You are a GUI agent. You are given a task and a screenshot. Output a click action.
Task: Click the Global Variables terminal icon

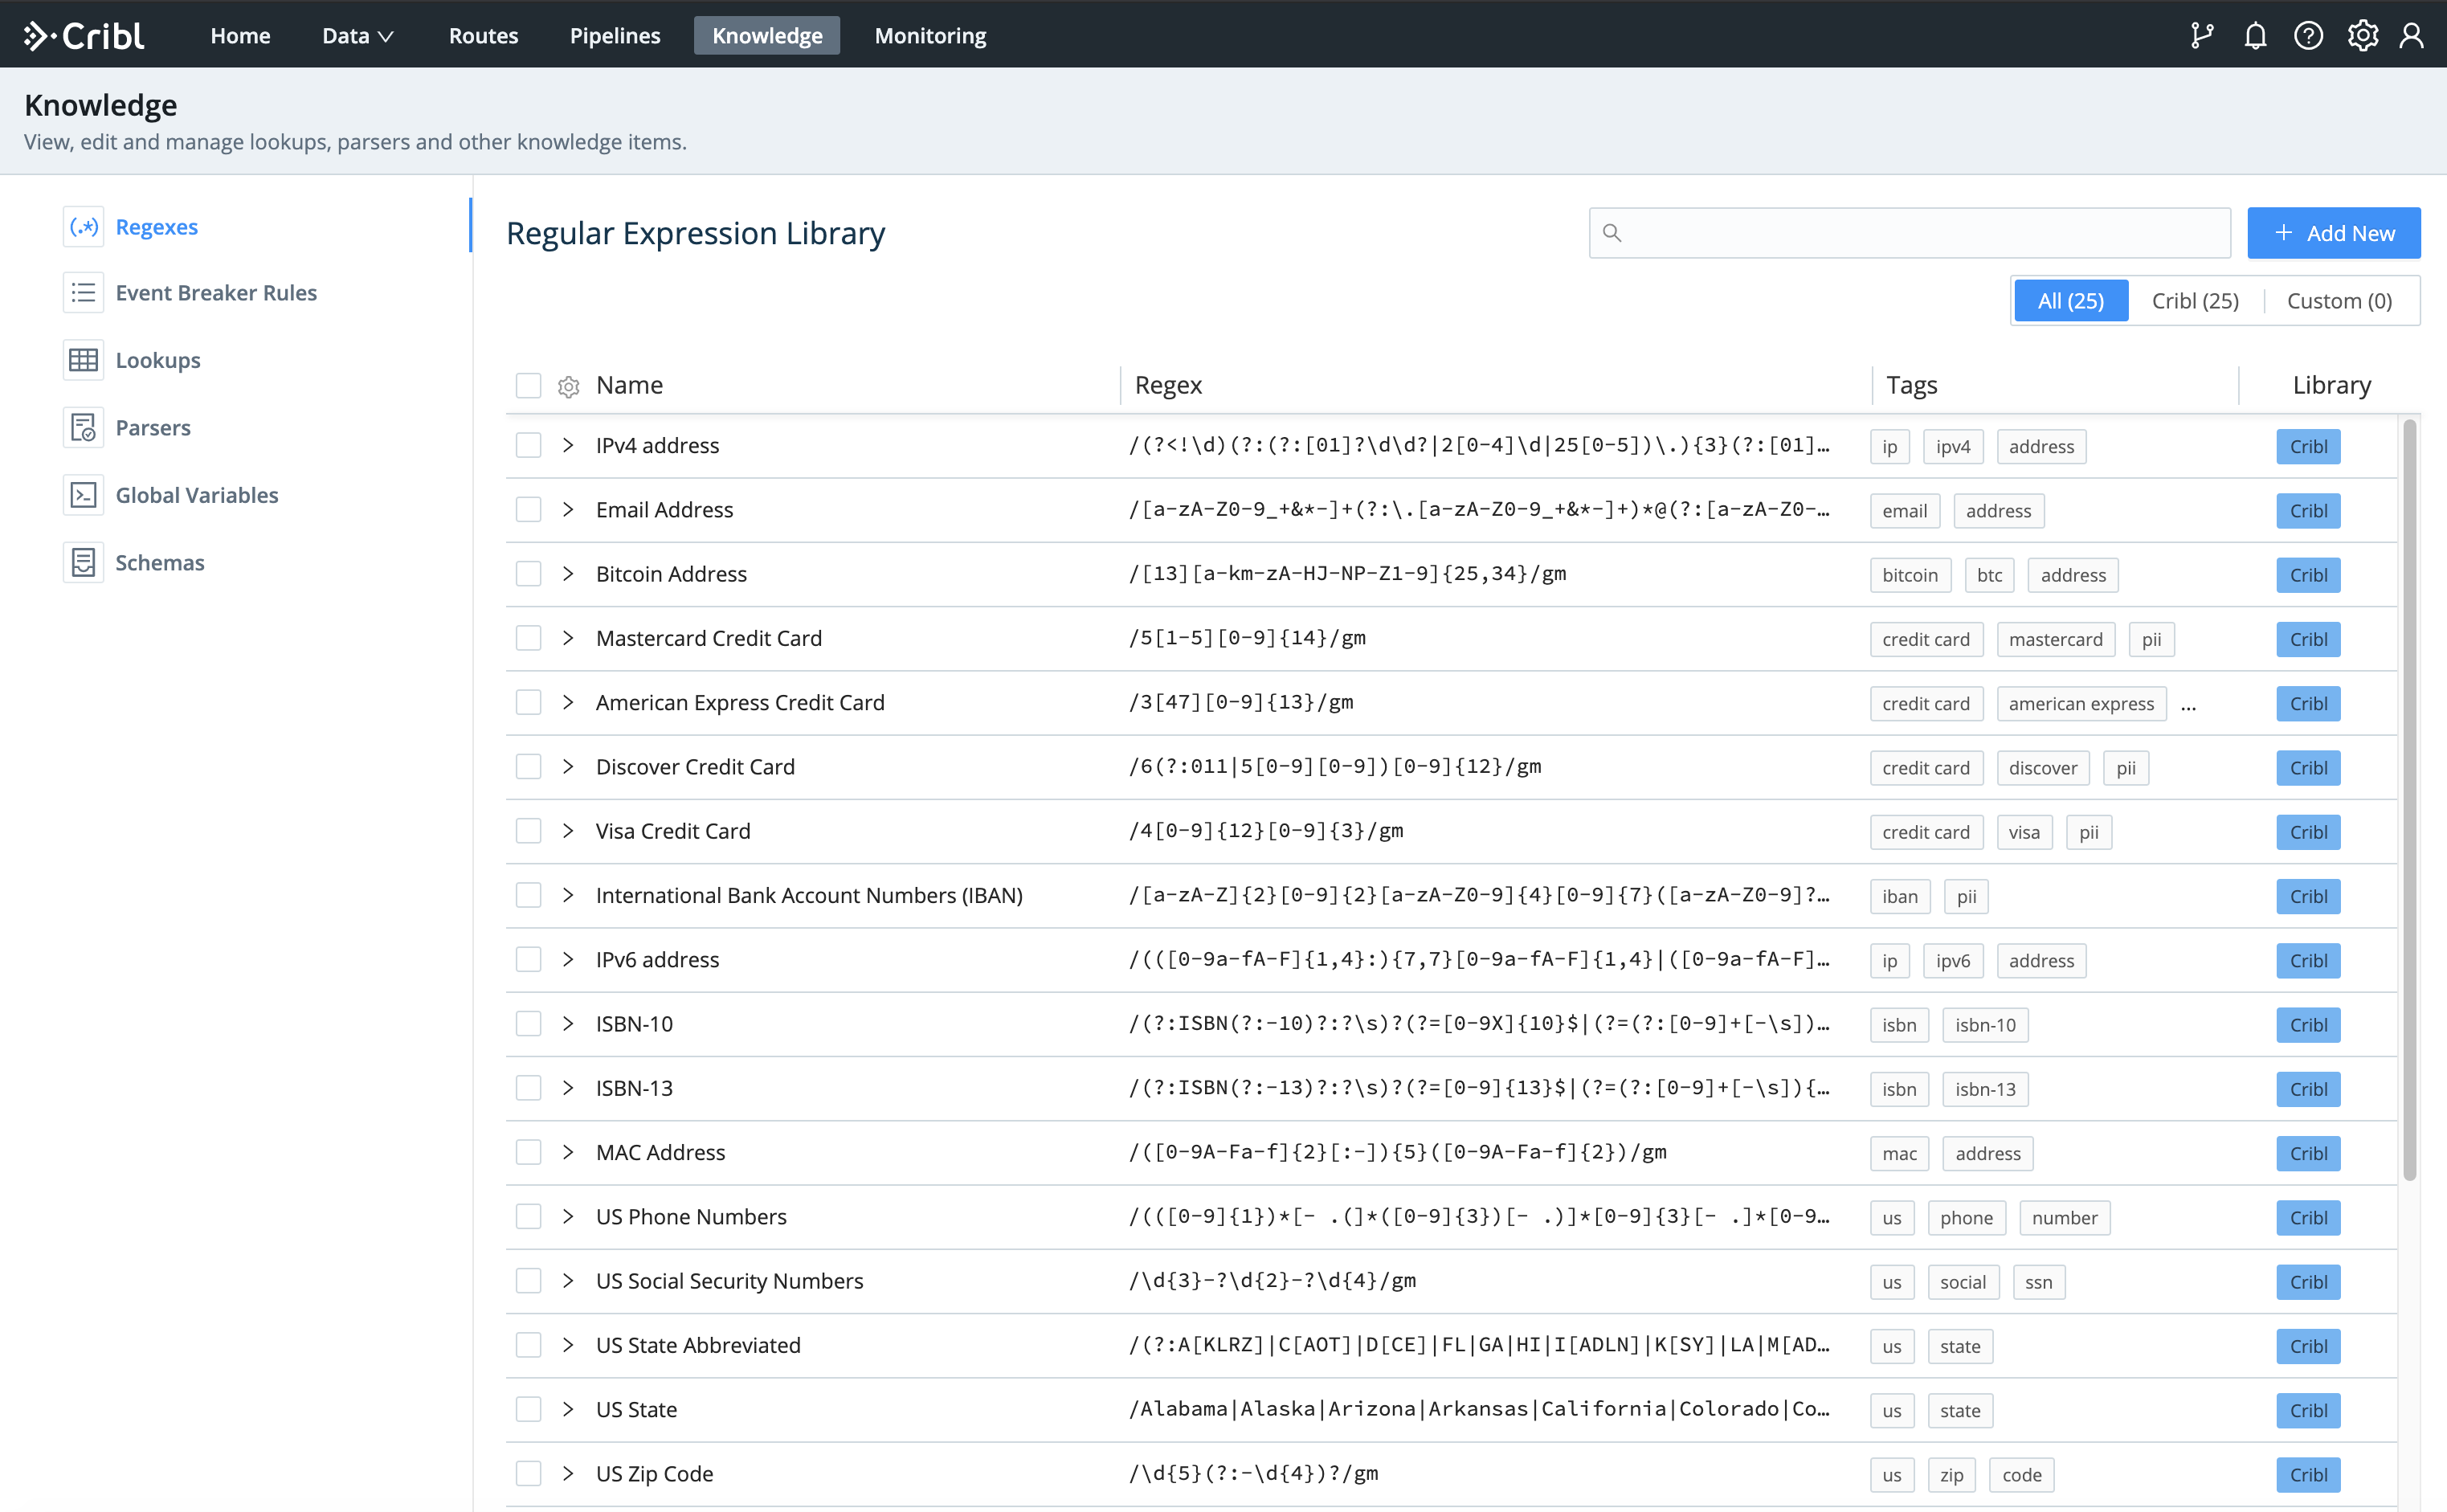84,495
